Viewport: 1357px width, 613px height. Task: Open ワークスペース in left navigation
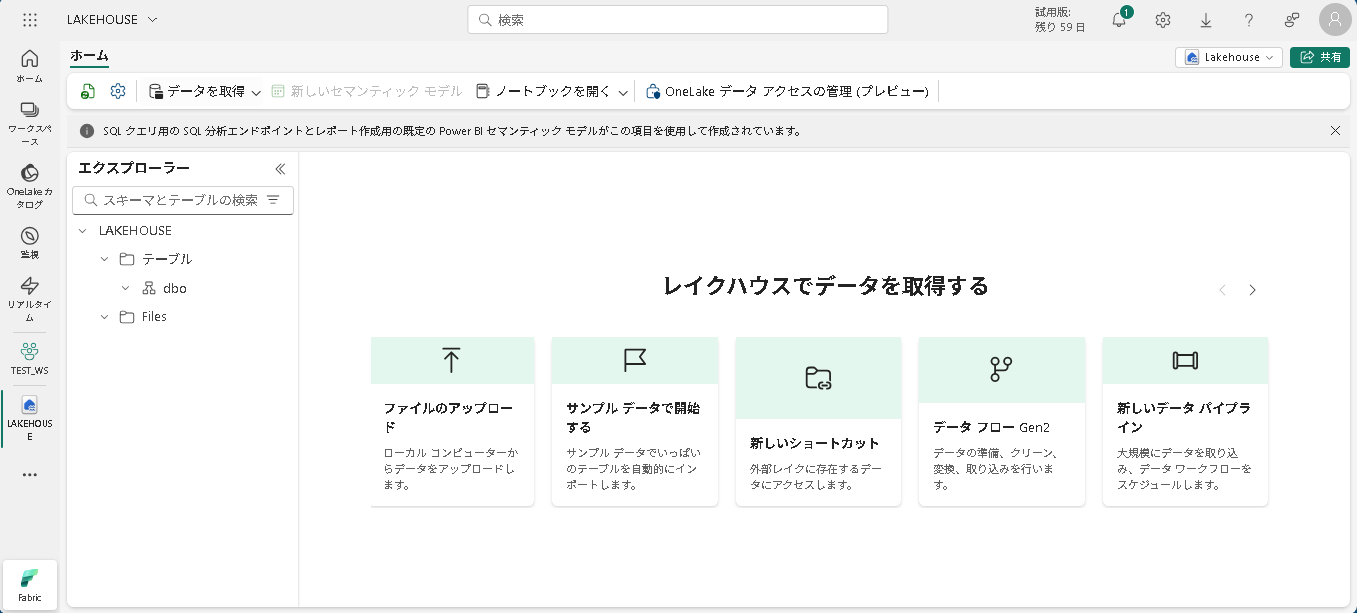click(x=30, y=123)
